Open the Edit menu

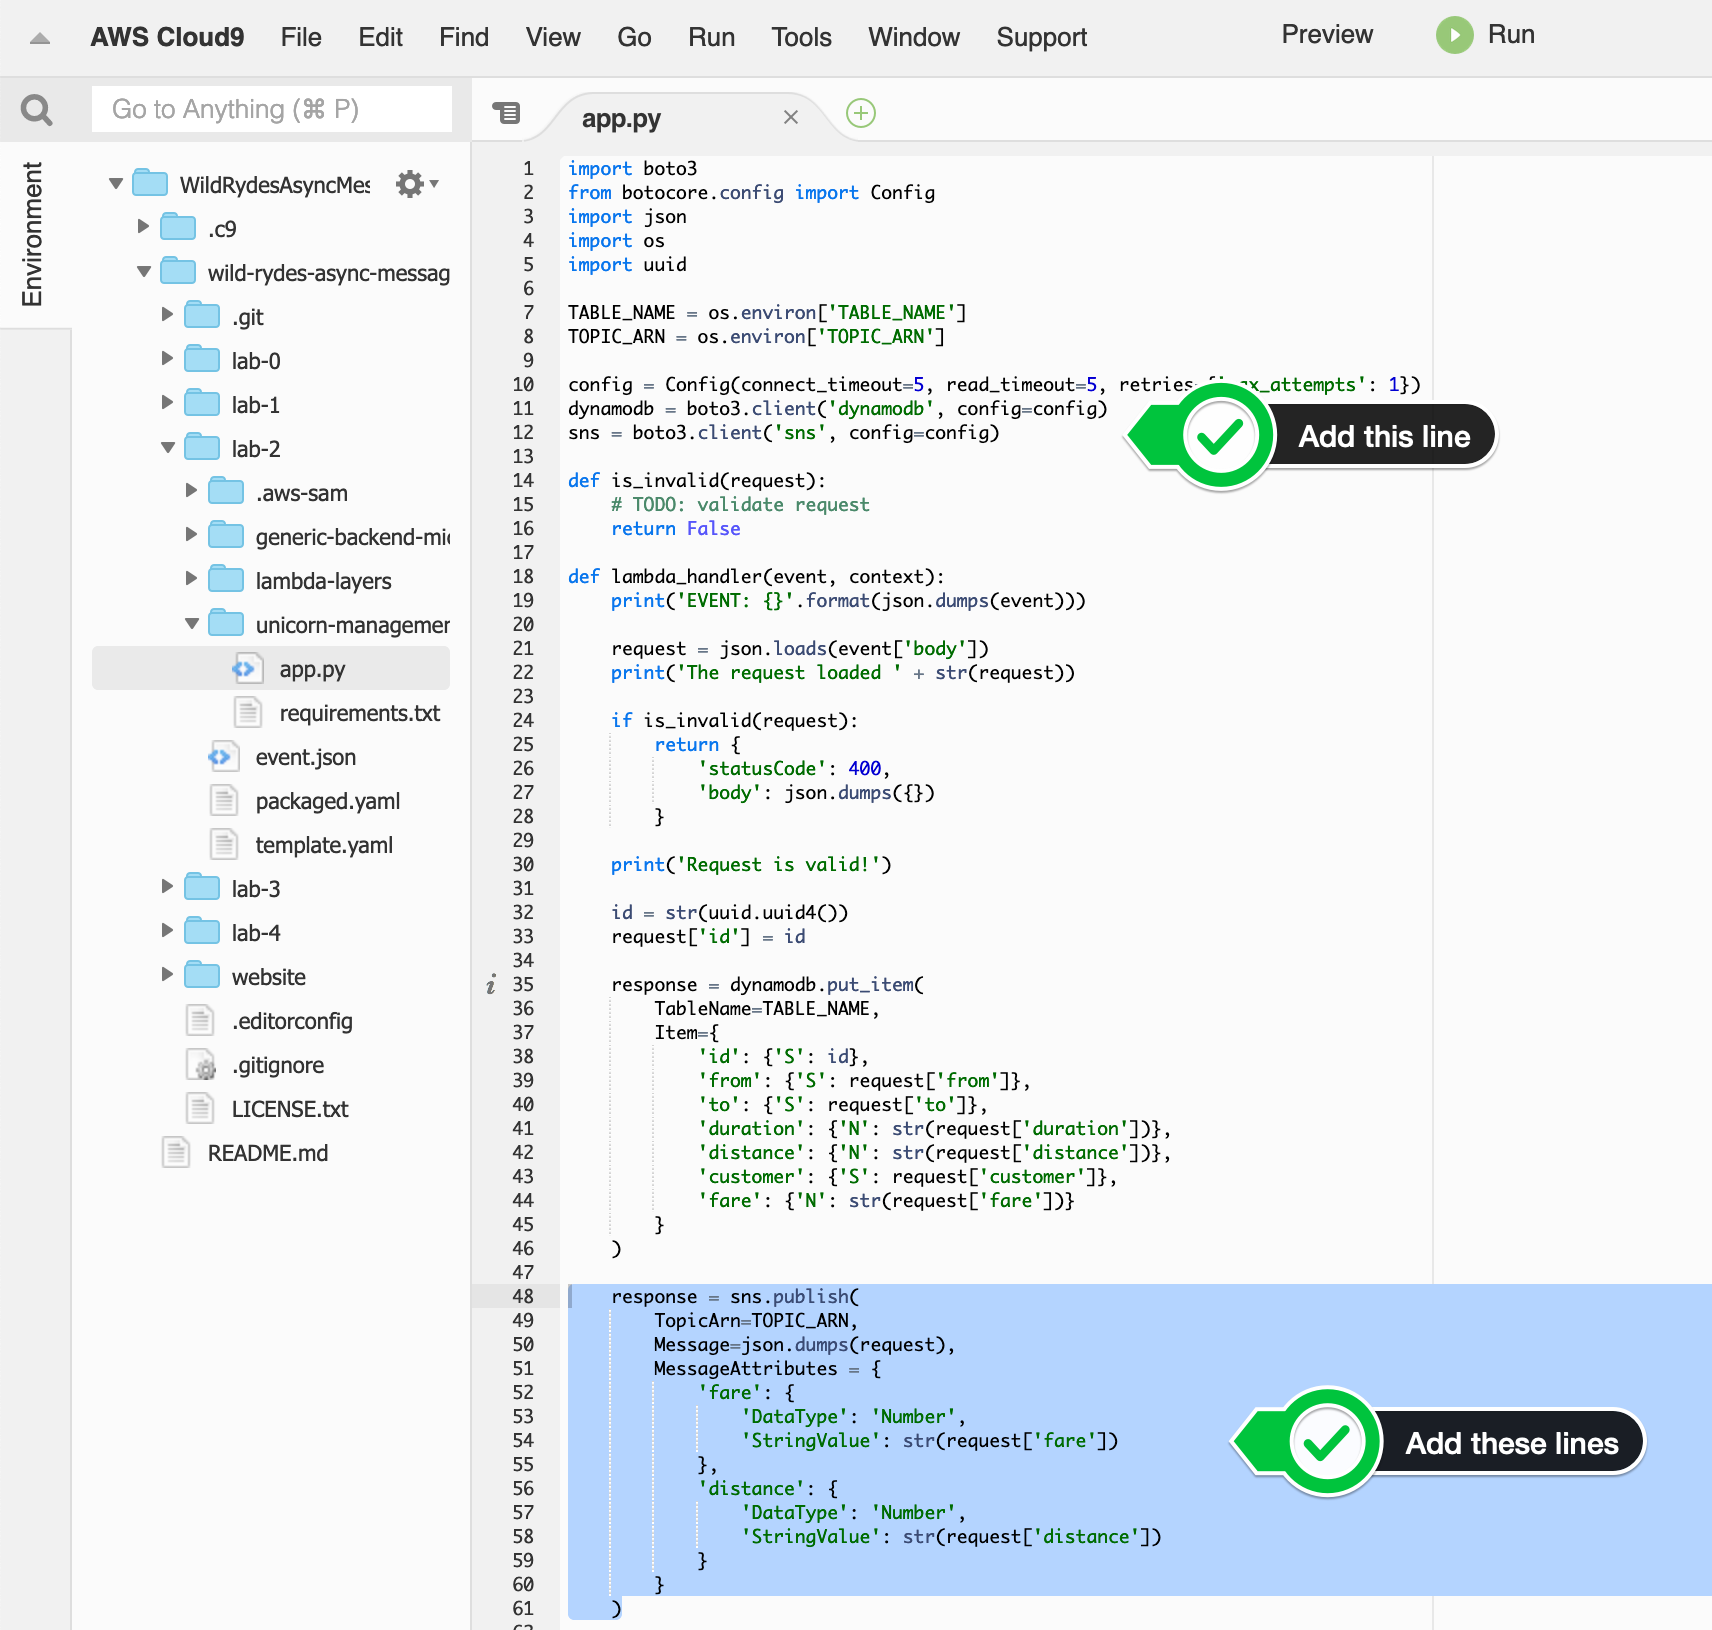pyautogui.click(x=380, y=37)
